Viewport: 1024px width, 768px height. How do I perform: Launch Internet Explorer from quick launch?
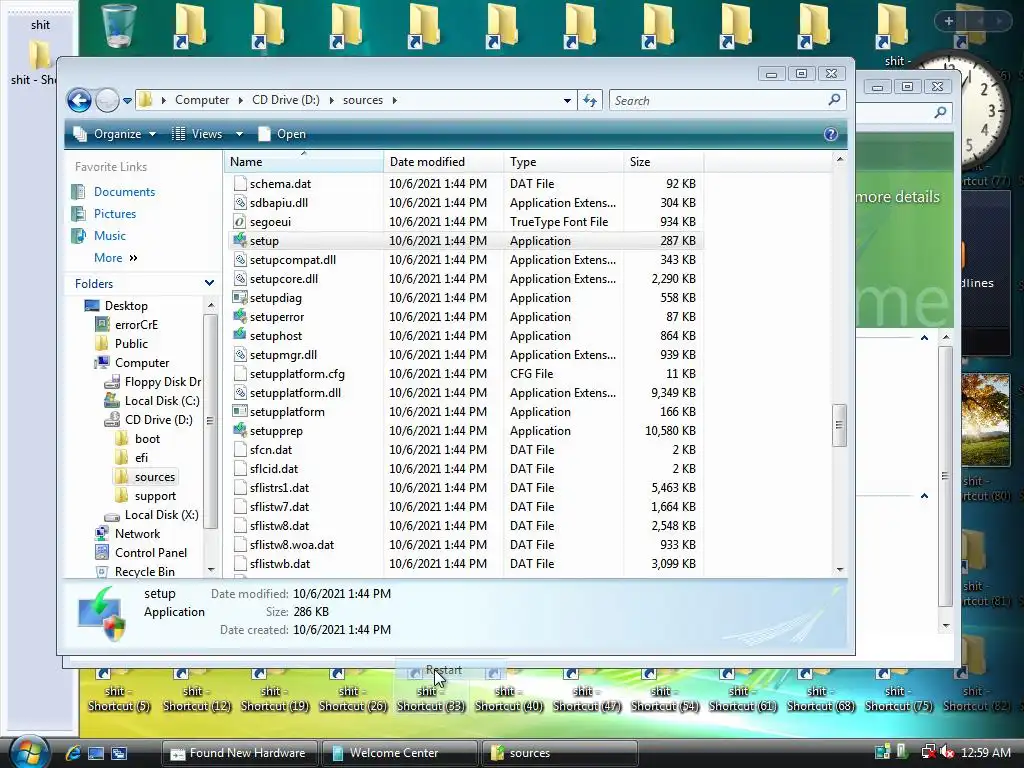coord(72,753)
